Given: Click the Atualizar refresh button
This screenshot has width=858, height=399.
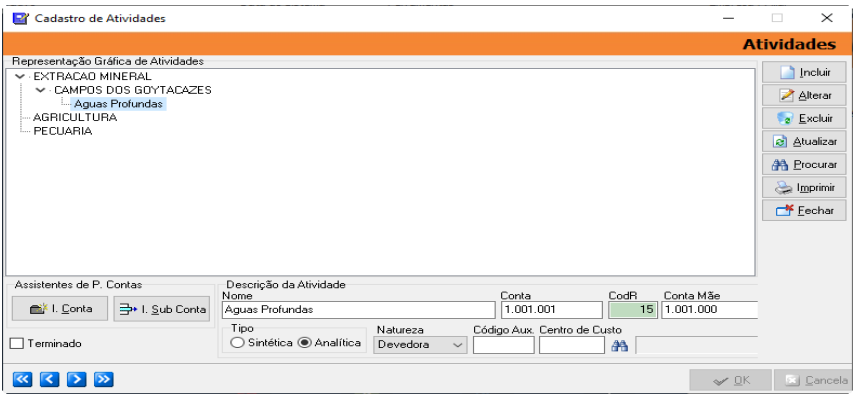Looking at the screenshot, I should tap(804, 141).
